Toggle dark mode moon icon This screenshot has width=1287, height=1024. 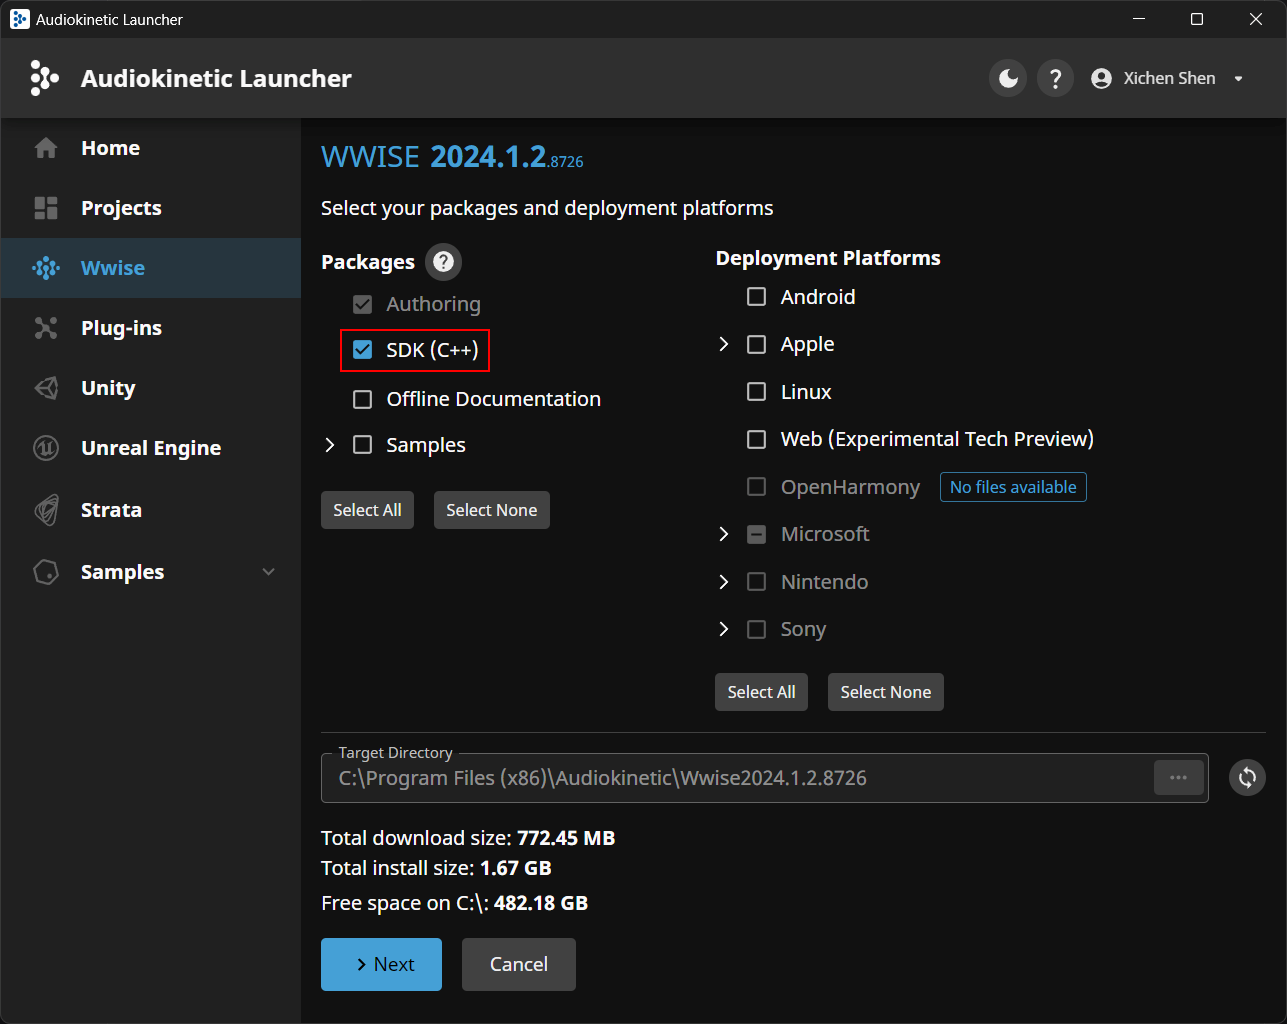(1008, 78)
